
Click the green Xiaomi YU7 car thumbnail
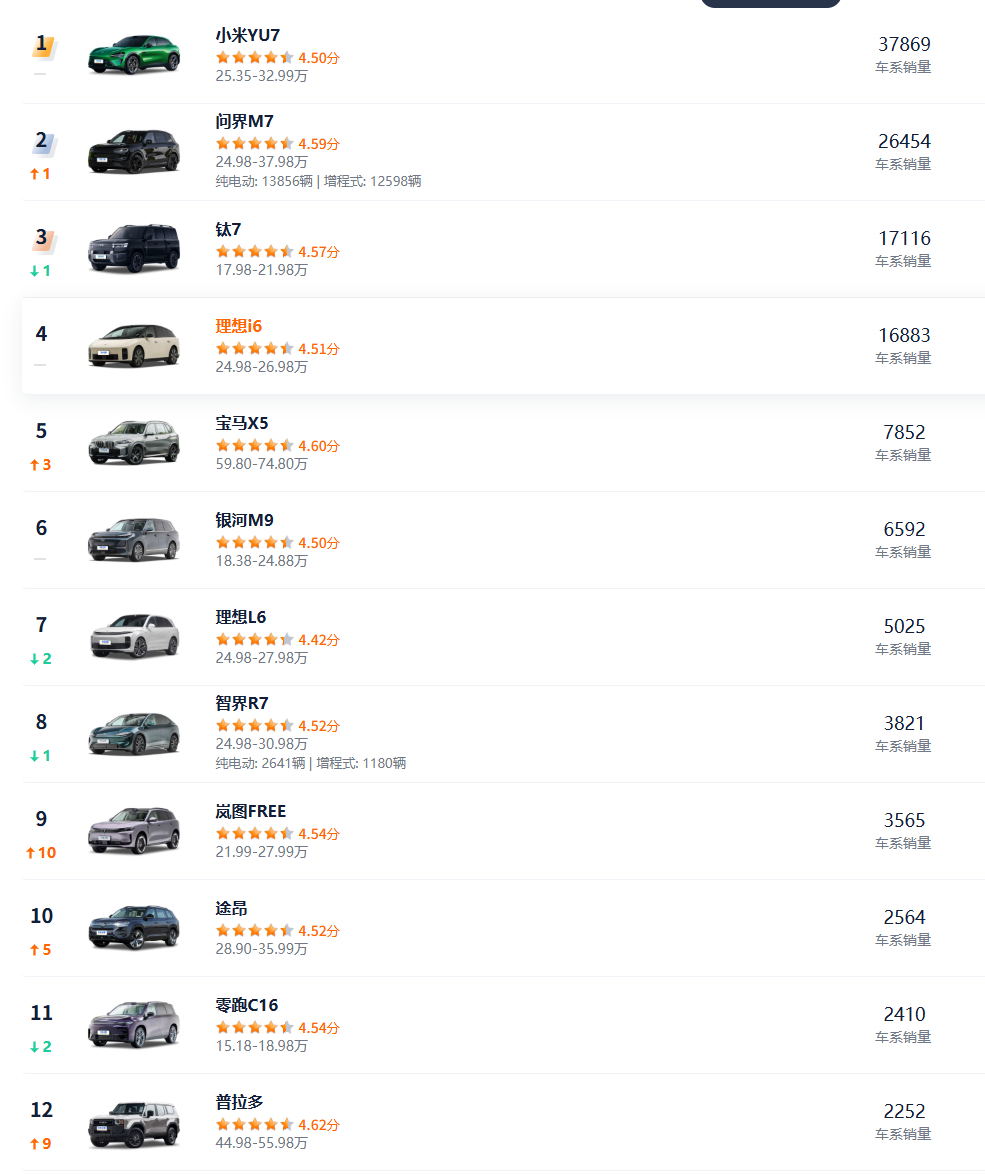(133, 54)
